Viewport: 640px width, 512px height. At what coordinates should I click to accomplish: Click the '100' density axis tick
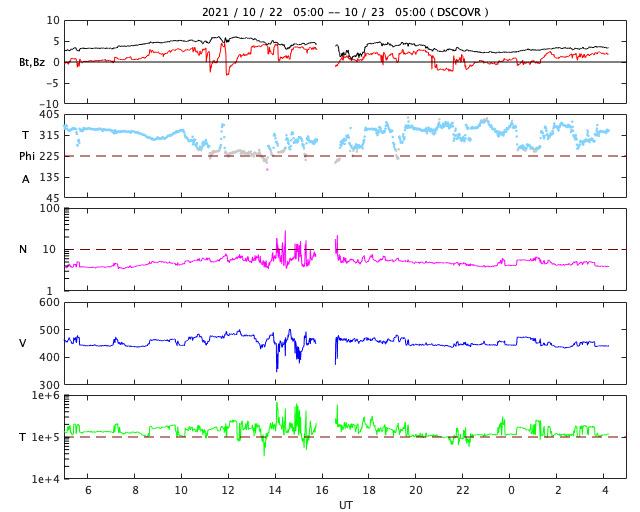pyautogui.click(x=49, y=208)
